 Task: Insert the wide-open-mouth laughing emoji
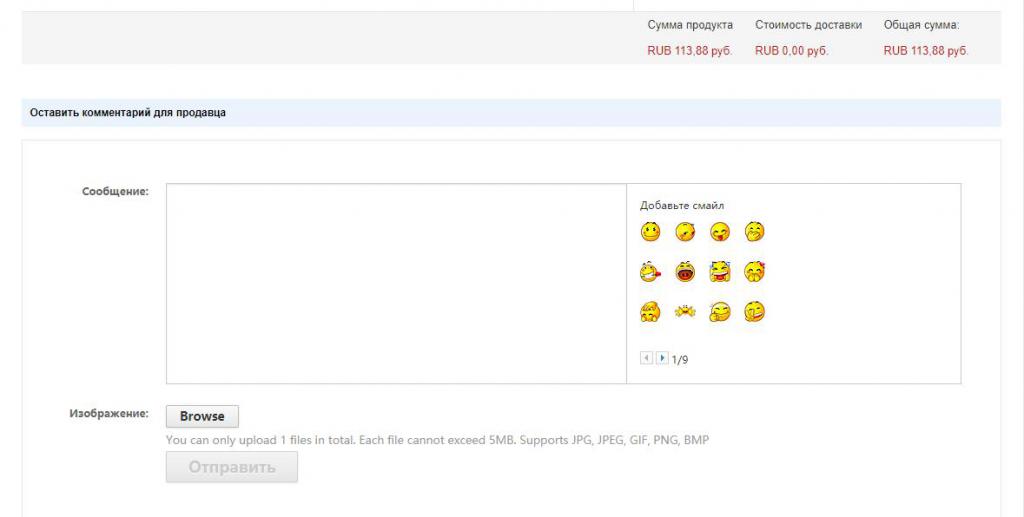tap(685, 272)
